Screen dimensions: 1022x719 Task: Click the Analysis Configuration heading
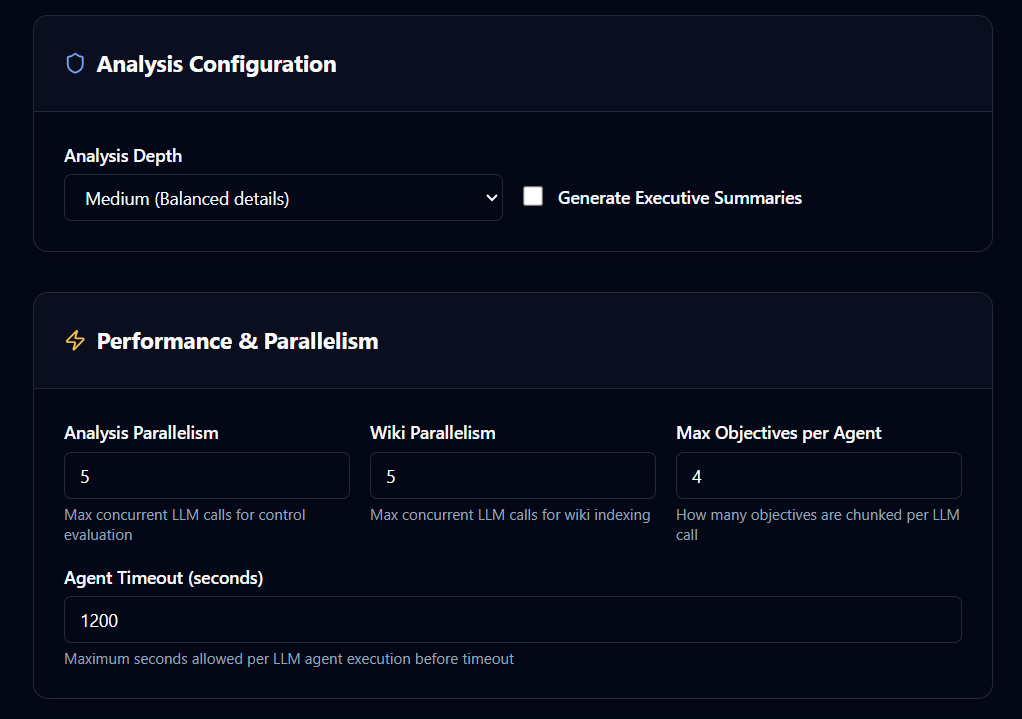(x=216, y=65)
